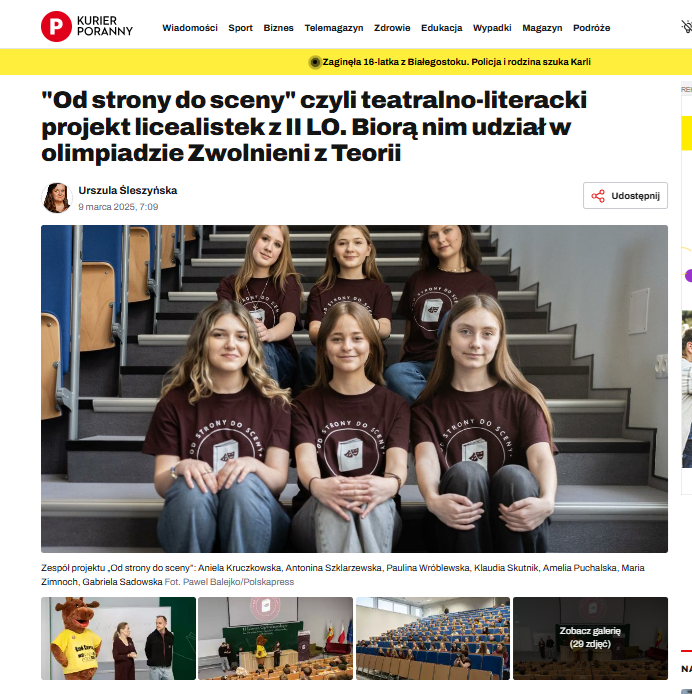Select Telemagazyn in the navigation
Viewport: 692px width, 694px height.
coord(334,28)
